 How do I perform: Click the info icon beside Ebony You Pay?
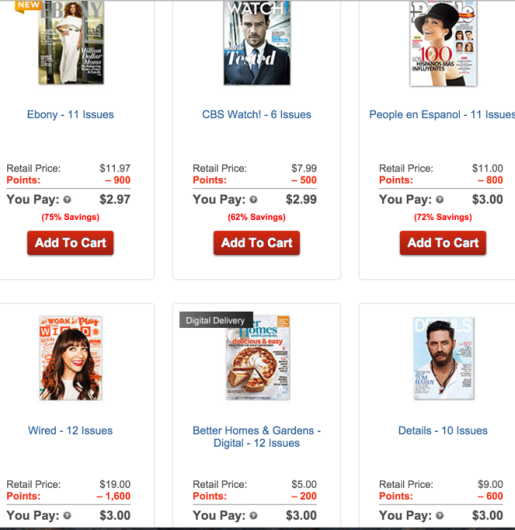pyautogui.click(x=67, y=200)
